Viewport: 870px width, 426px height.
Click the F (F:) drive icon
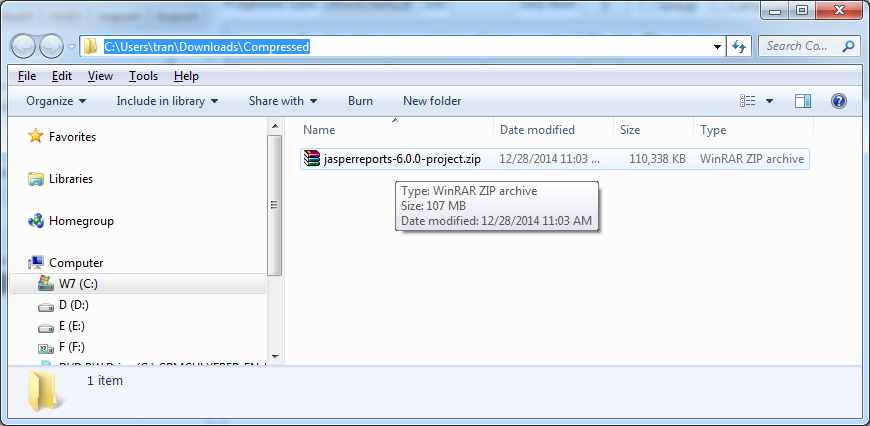(x=45, y=348)
